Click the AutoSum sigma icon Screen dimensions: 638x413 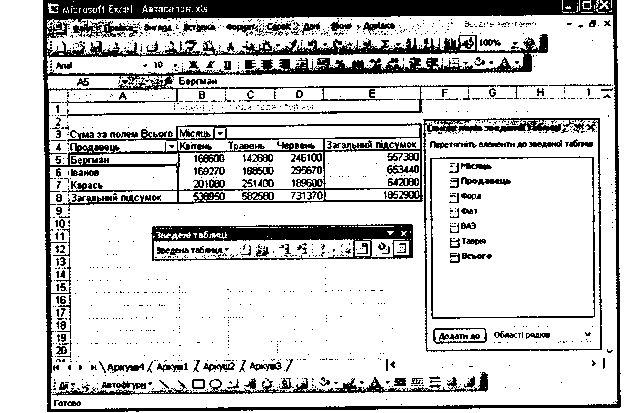click(386, 43)
